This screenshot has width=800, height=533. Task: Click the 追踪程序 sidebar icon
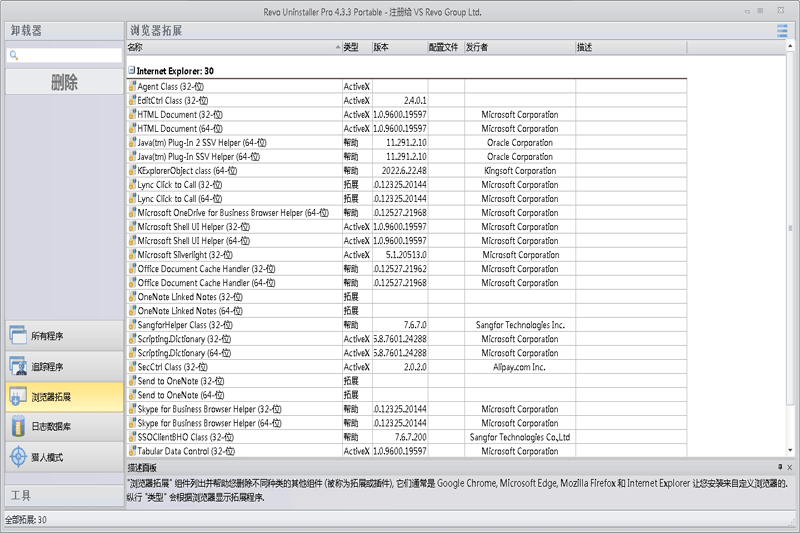18,366
